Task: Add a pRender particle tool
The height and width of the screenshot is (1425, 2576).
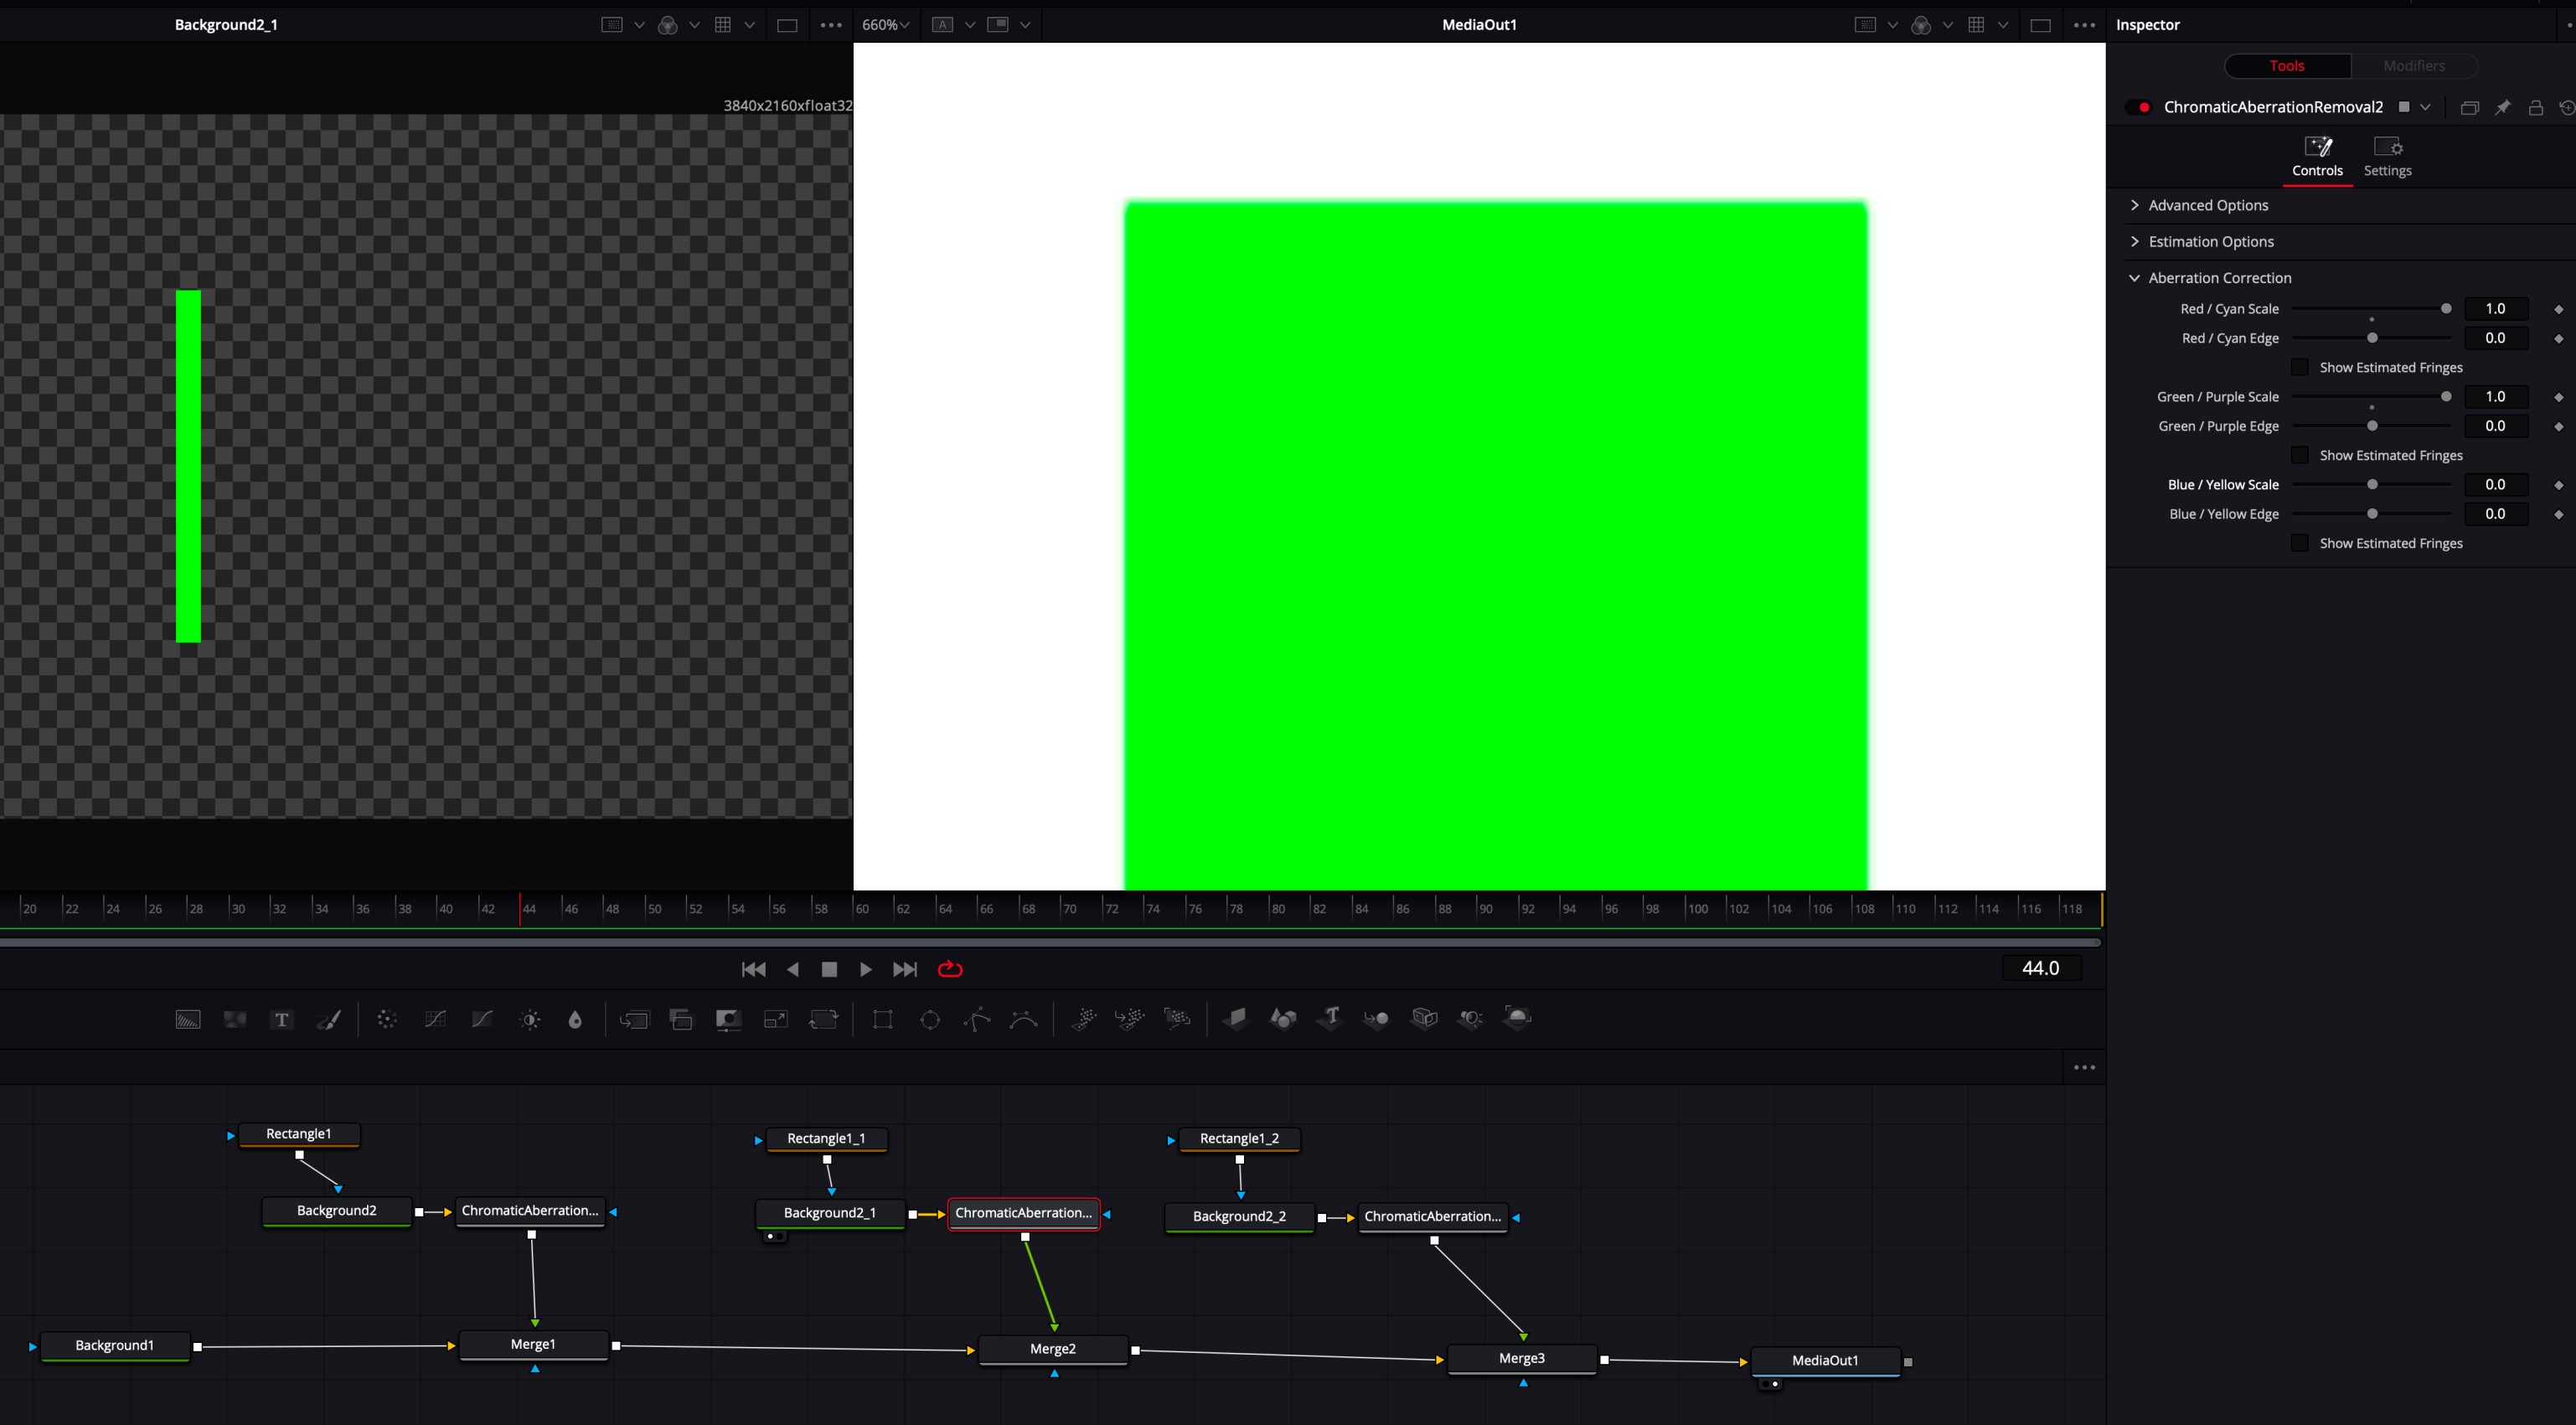Action: (1177, 1019)
